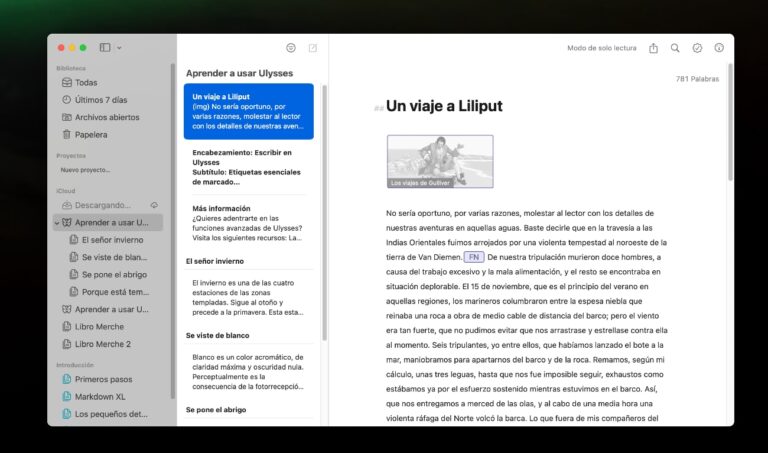Click Nuevo proyecto... link
This screenshot has width=768, height=453.
(85, 170)
